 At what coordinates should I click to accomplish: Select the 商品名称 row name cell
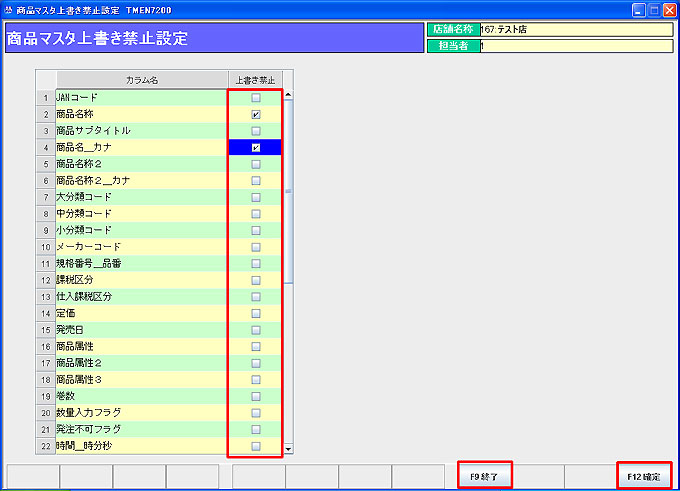[141, 115]
